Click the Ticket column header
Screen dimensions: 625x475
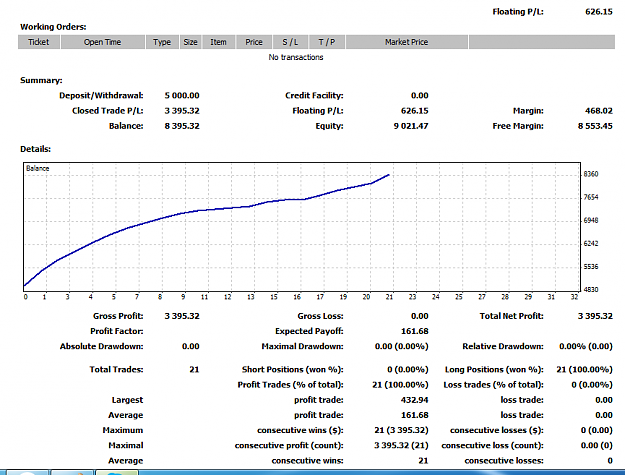(x=39, y=42)
